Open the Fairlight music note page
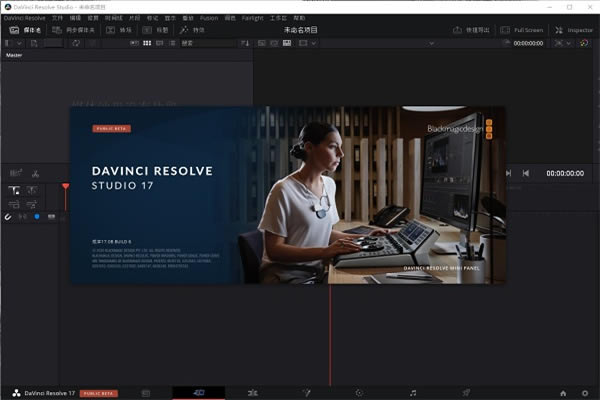Screen dimensions: 600x400 click(413, 393)
